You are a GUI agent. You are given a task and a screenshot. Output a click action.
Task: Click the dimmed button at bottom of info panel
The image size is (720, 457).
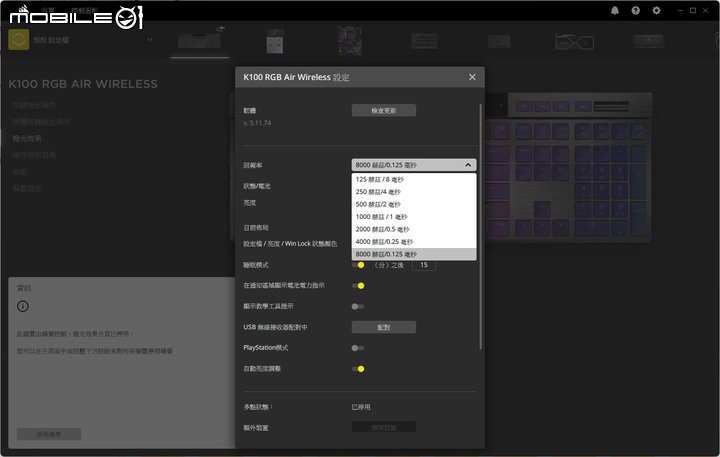coord(49,434)
